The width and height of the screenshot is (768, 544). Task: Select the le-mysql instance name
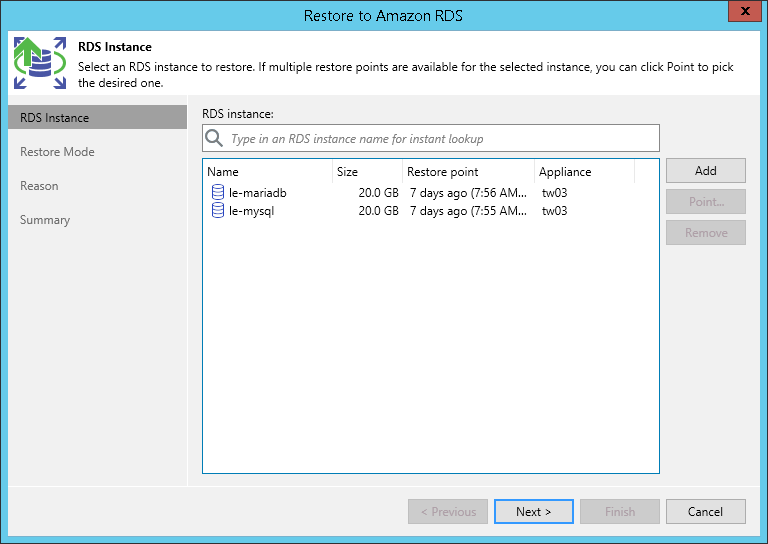251,211
